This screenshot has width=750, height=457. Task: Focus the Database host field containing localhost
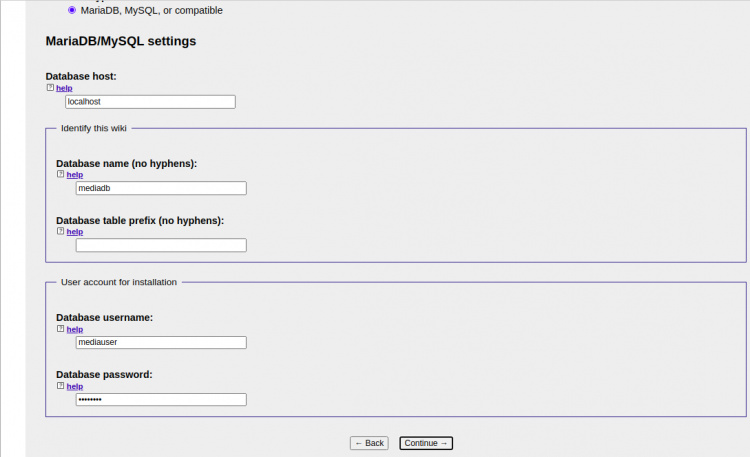click(x=150, y=101)
